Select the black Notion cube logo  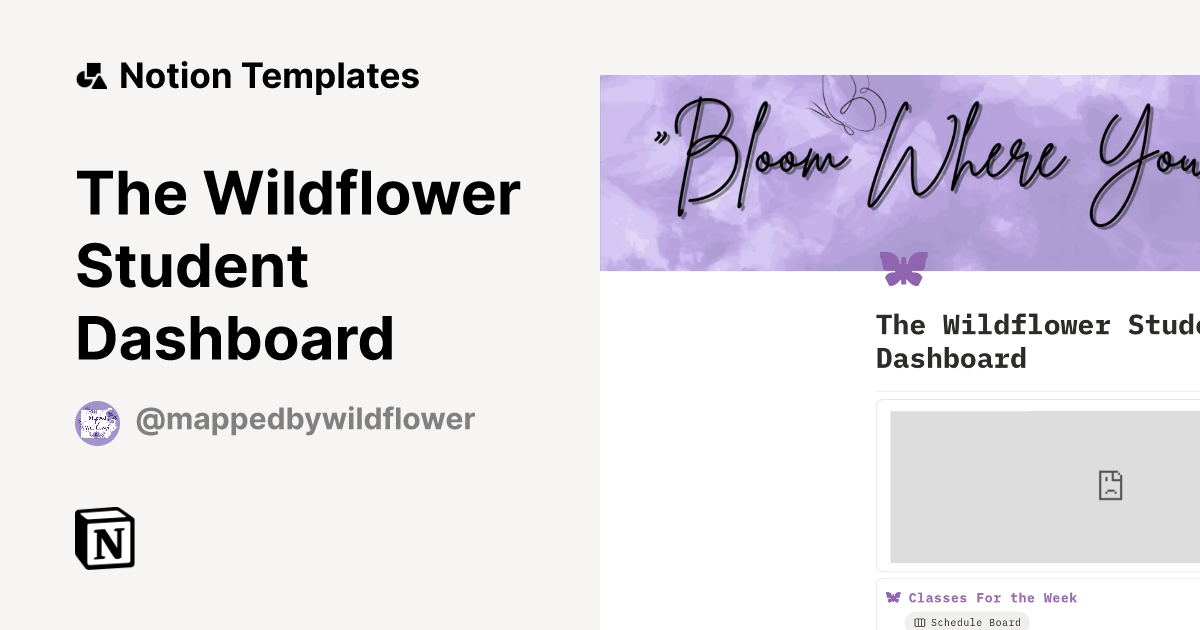coord(105,538)
